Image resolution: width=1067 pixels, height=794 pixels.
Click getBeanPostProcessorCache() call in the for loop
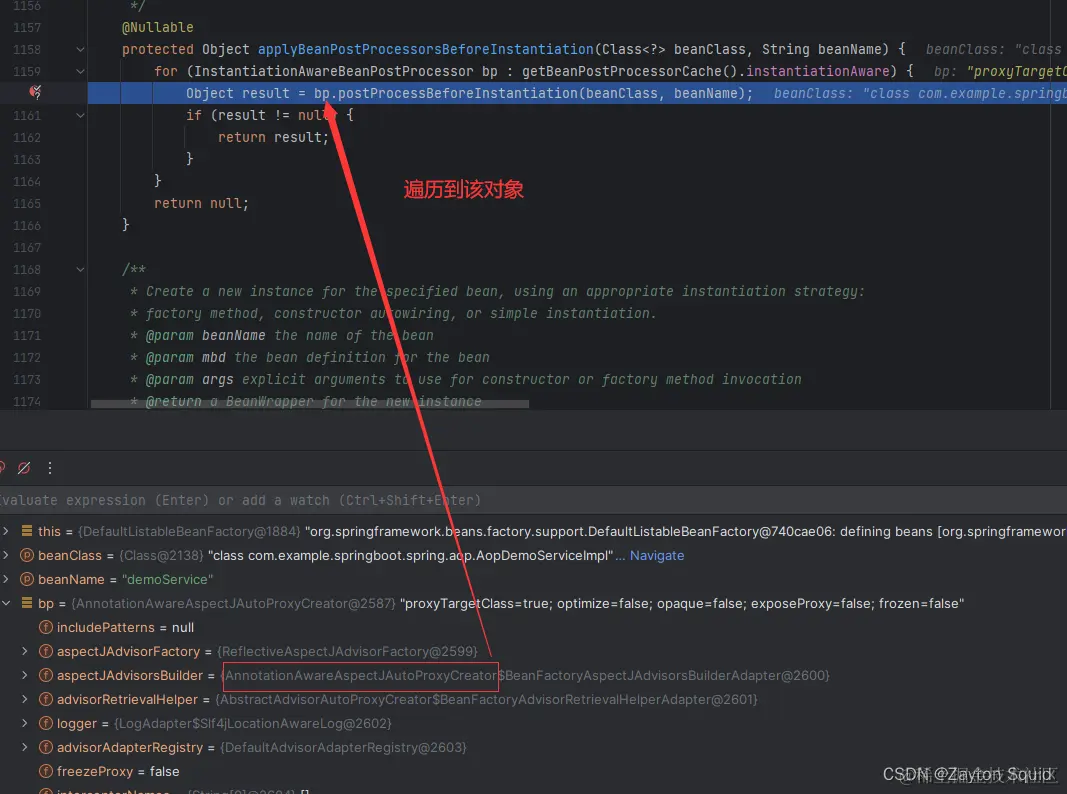pos(629,71)
